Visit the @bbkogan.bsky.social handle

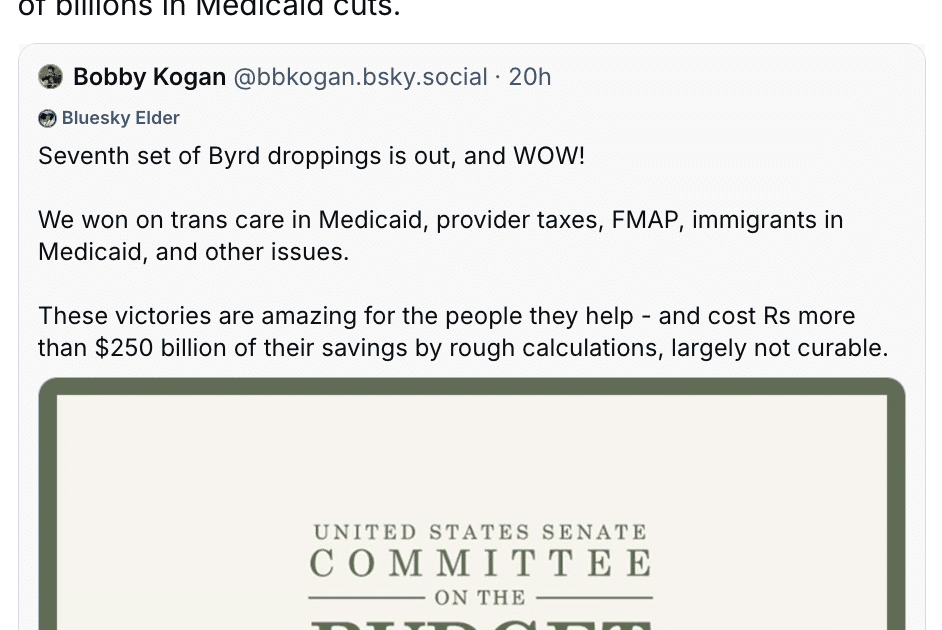[x=360, y=77]
